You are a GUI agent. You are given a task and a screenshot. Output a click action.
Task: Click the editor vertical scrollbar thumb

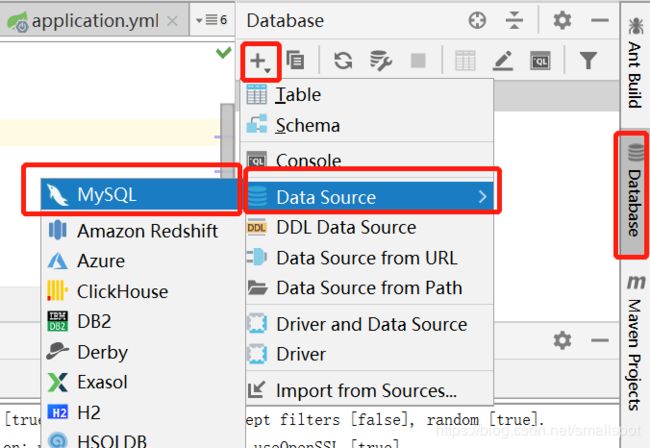pyautogui.click(x=227, y=141)
